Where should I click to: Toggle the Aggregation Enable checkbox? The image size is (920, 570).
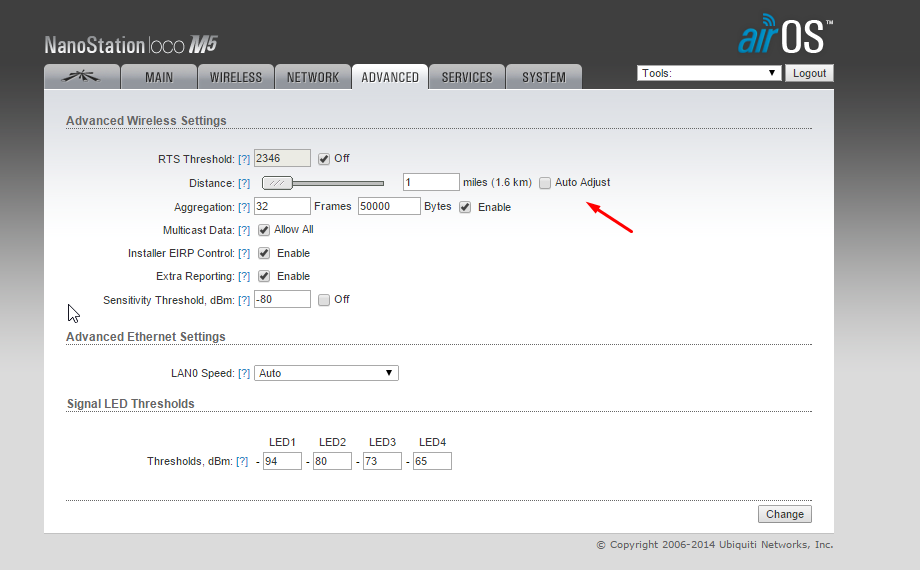[465, 207]
